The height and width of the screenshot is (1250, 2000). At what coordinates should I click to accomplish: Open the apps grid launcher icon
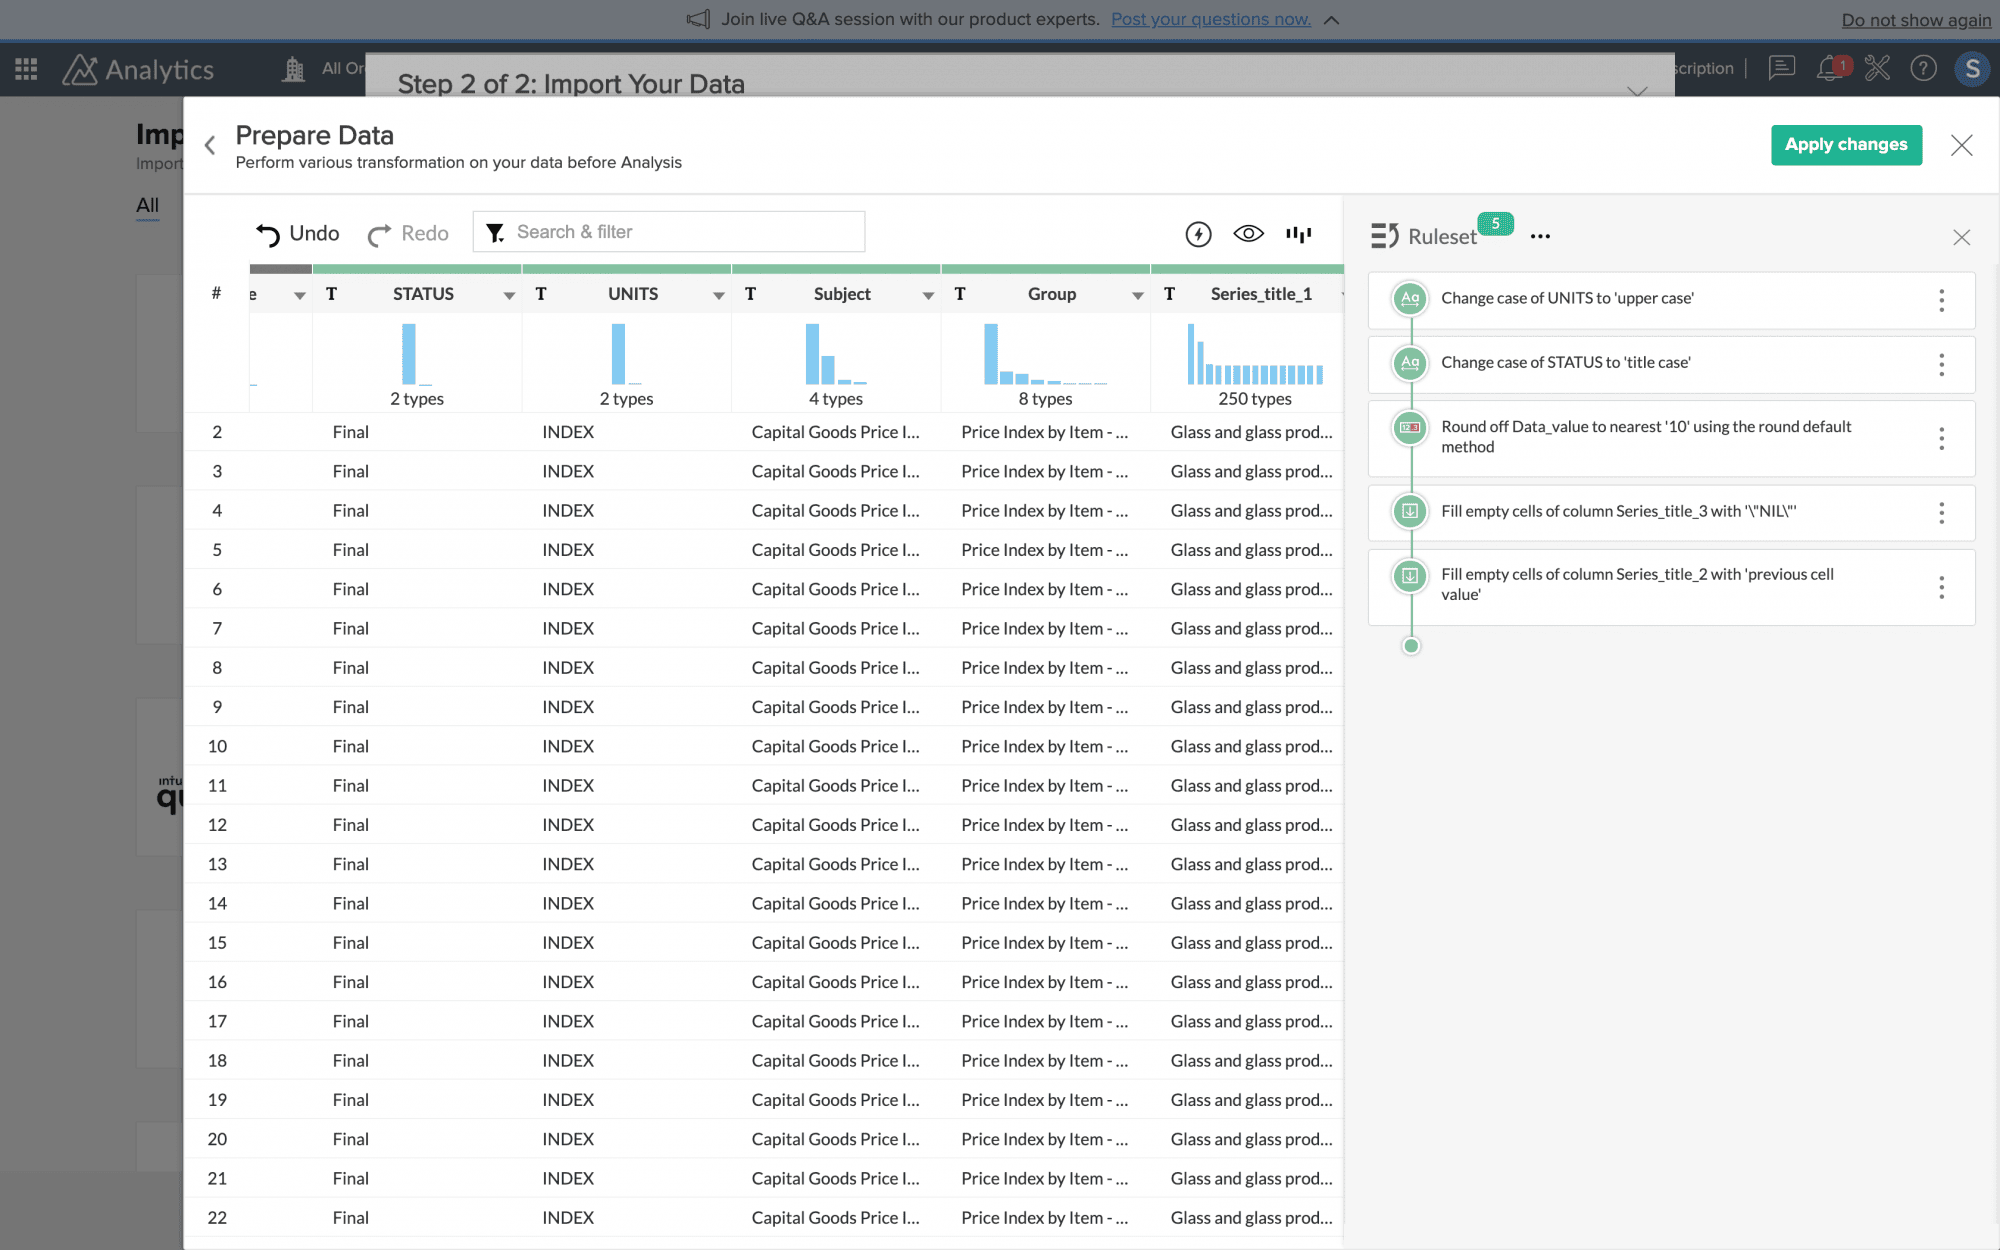27,69
